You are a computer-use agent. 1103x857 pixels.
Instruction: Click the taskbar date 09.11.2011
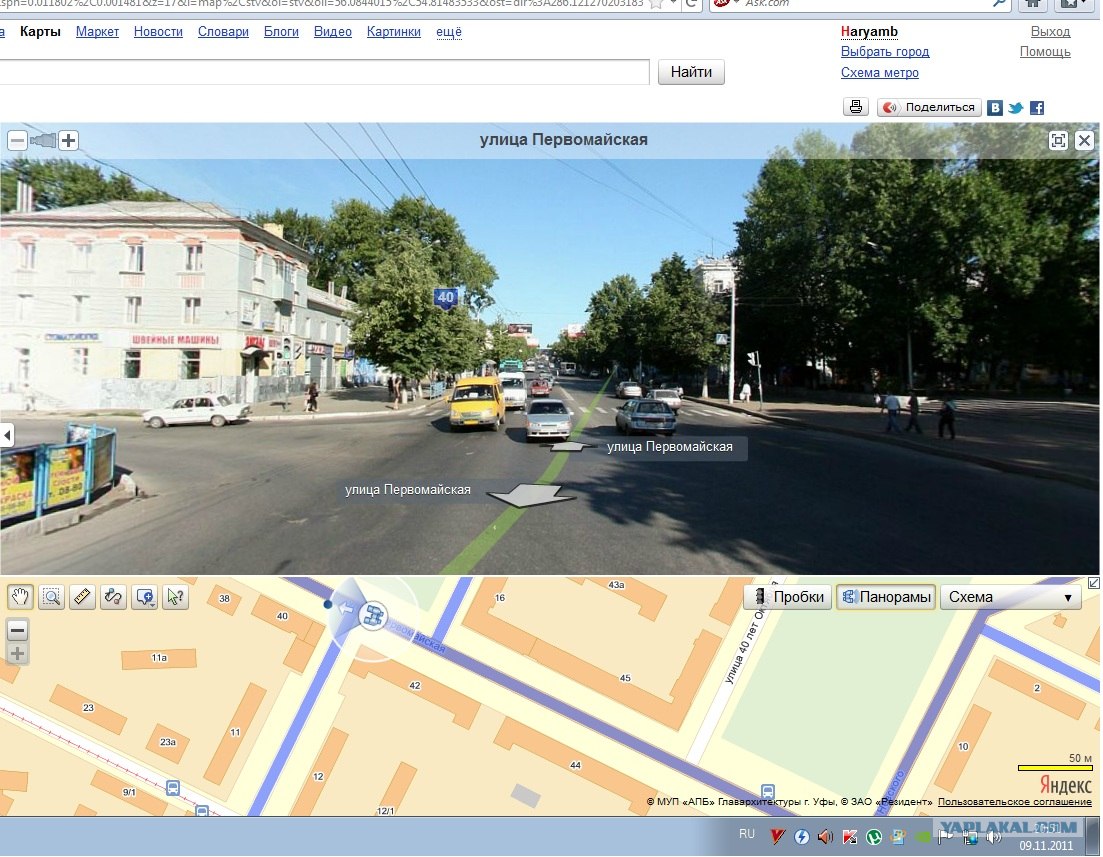coord(1046,846)
